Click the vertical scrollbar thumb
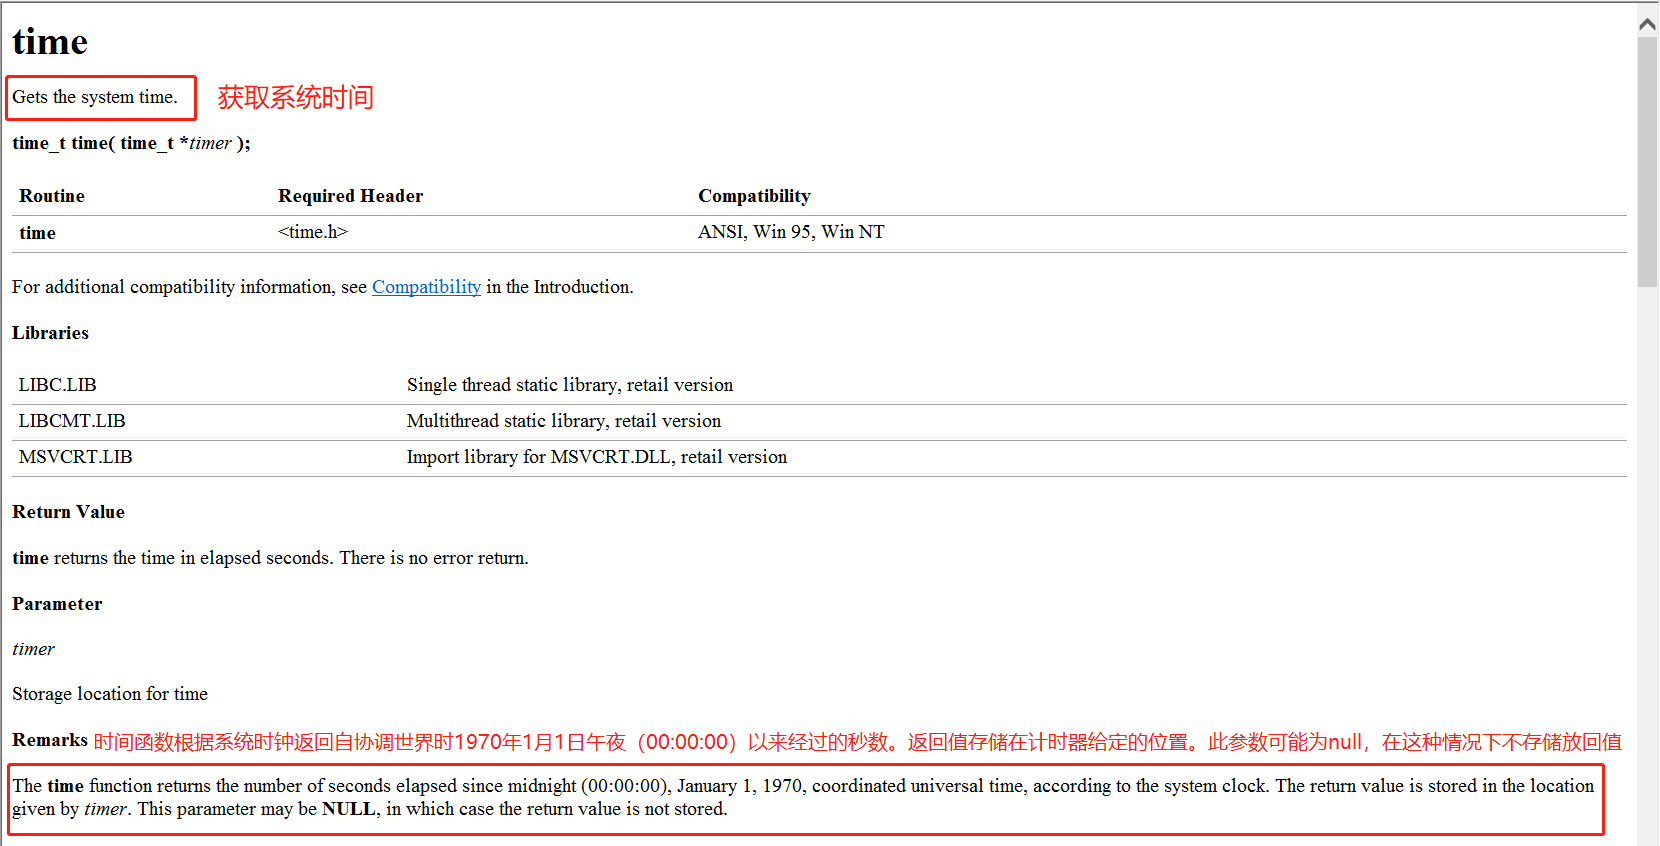Screen dimensions: 1660x846 click(1647, 162)
